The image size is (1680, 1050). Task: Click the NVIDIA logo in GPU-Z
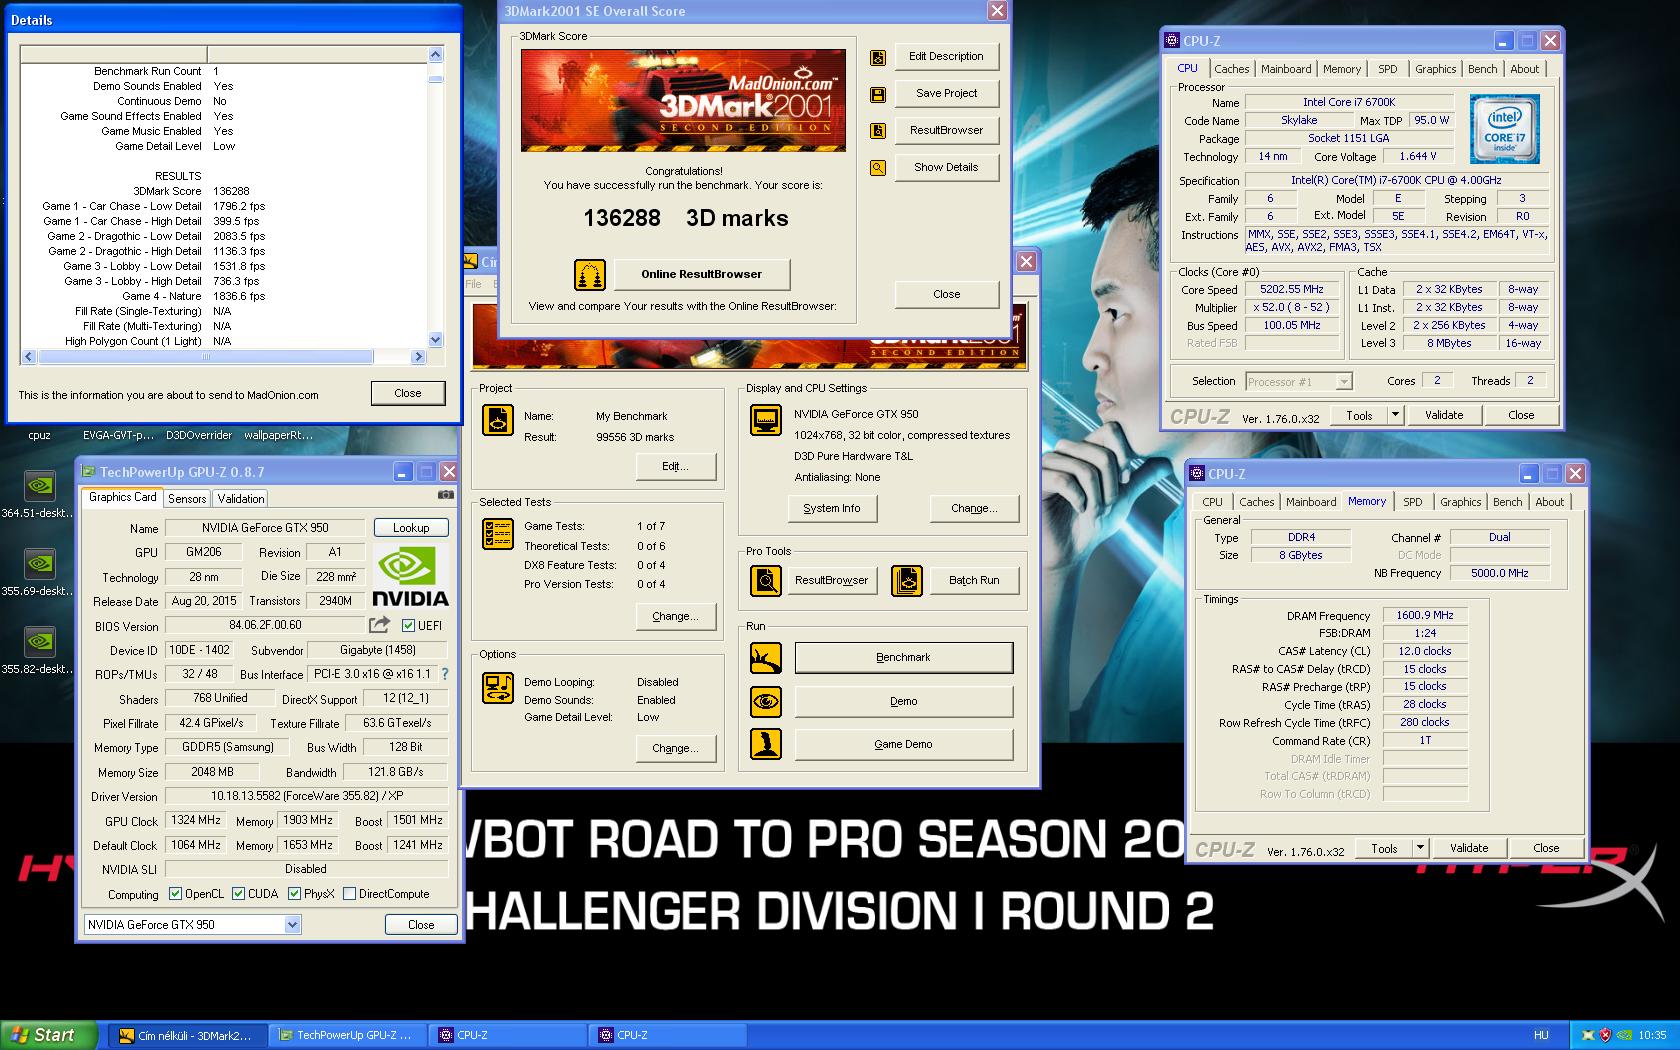(x=410, y=577)
